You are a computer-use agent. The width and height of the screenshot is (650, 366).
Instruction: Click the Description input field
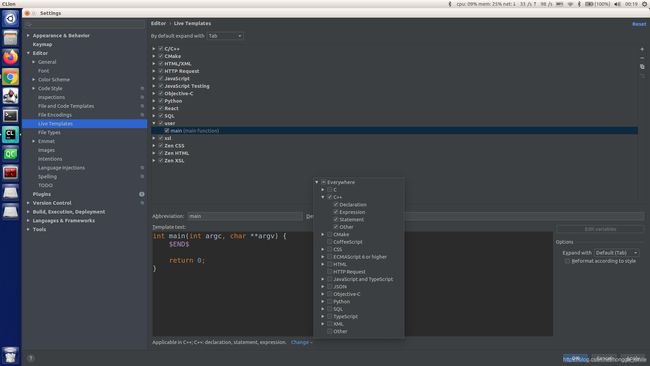pos(524,216)
